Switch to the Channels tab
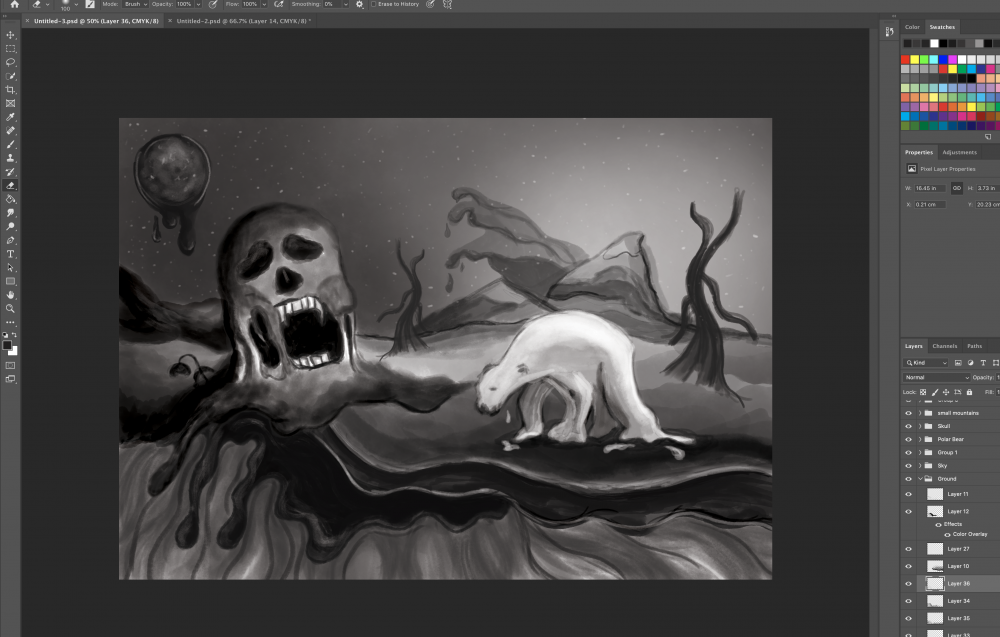This screenshot has width=1000, height=637. [x=944, y=346]
